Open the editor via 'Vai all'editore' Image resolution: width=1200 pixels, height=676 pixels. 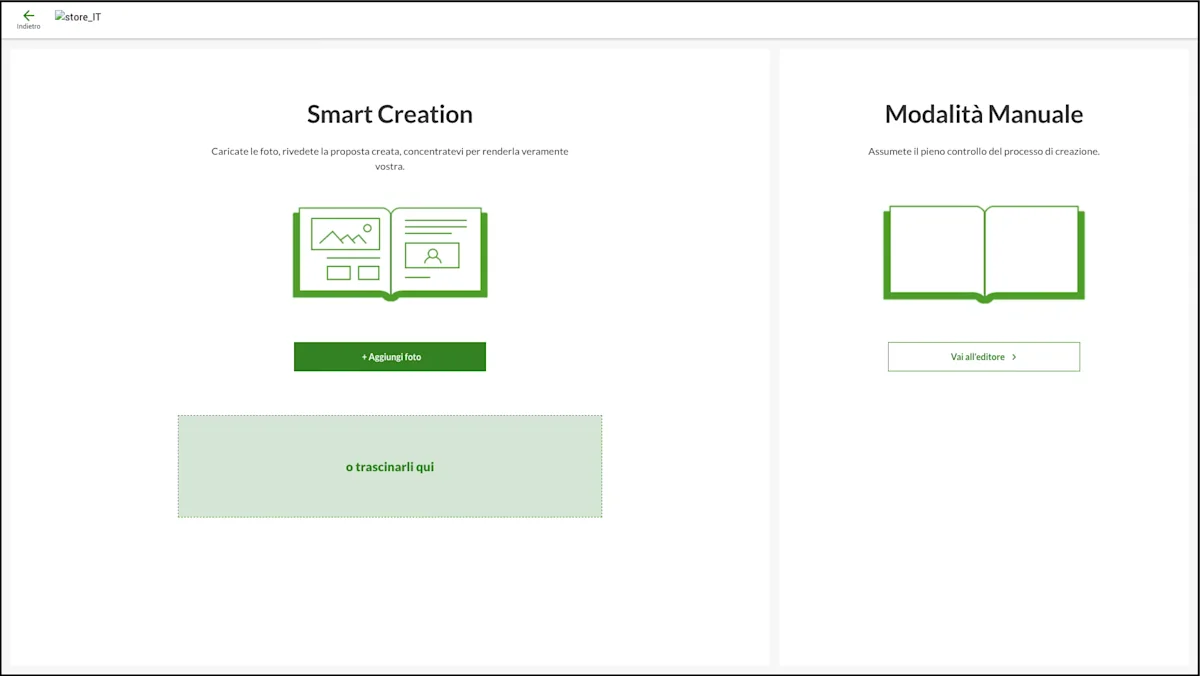pos(984,357)
